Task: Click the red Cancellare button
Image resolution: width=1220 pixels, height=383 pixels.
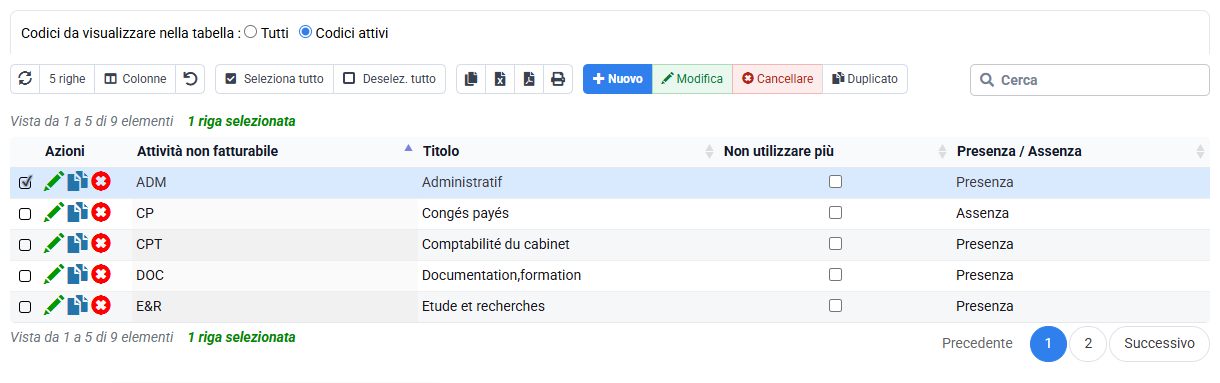Action: [x=777, y=79]
